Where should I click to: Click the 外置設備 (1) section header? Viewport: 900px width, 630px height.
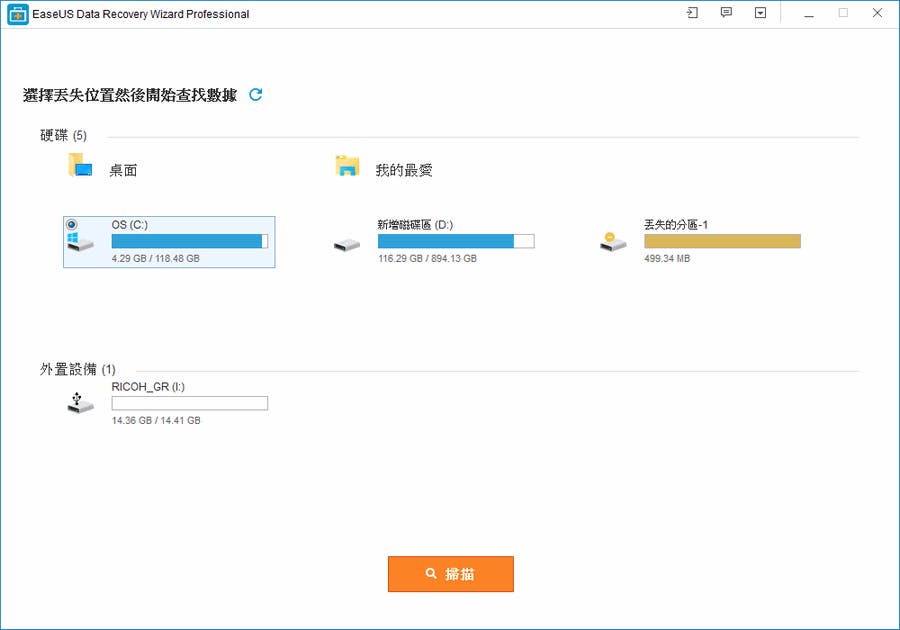[77, 370]
